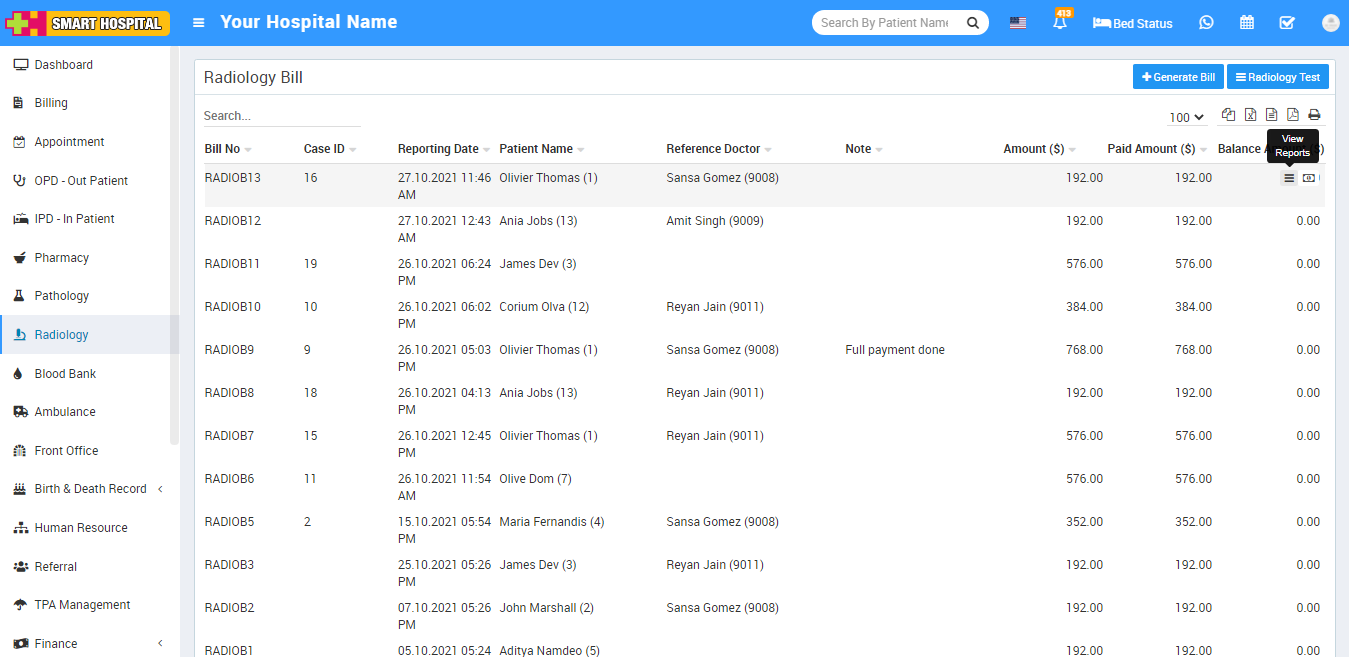Click the Radiology Test button
Screen dimensions: 1349x657
[x=1277, y=77]
